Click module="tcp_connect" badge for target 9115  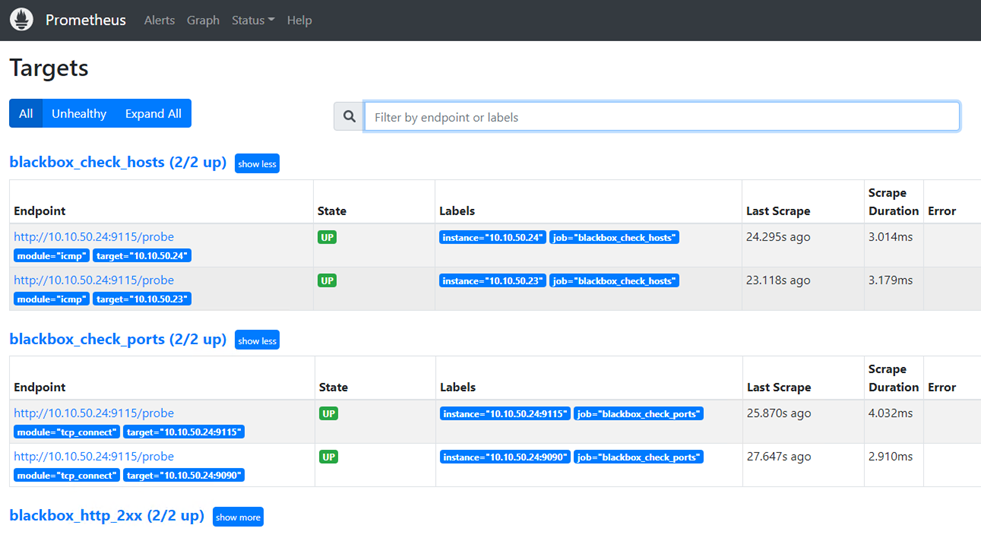[x=67, y=432]
